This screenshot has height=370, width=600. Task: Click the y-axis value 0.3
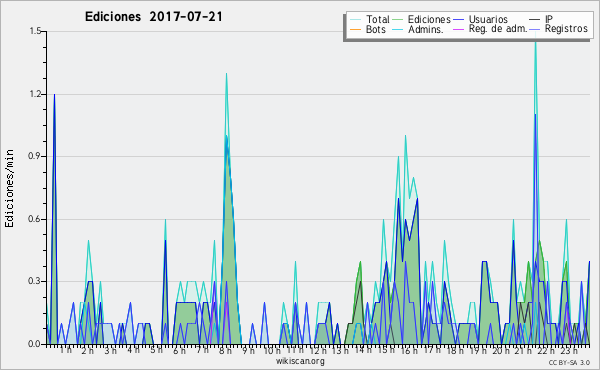coord(35,281)
